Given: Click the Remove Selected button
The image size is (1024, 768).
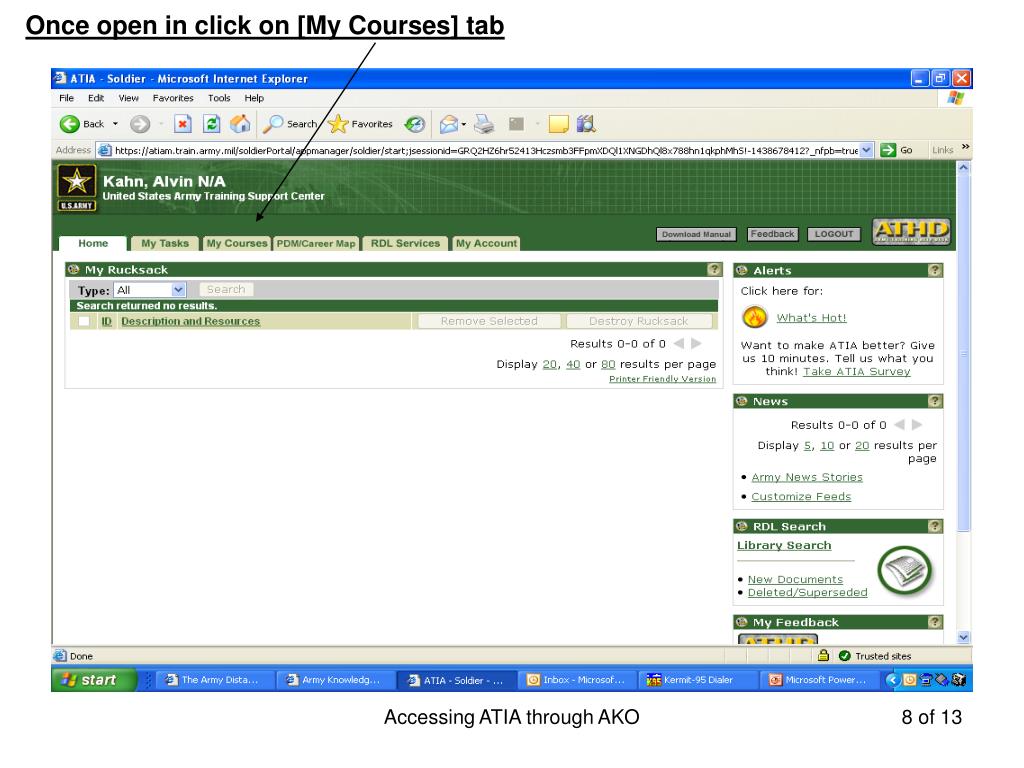Looking at the screenshot, I should (x=489, y=321).
